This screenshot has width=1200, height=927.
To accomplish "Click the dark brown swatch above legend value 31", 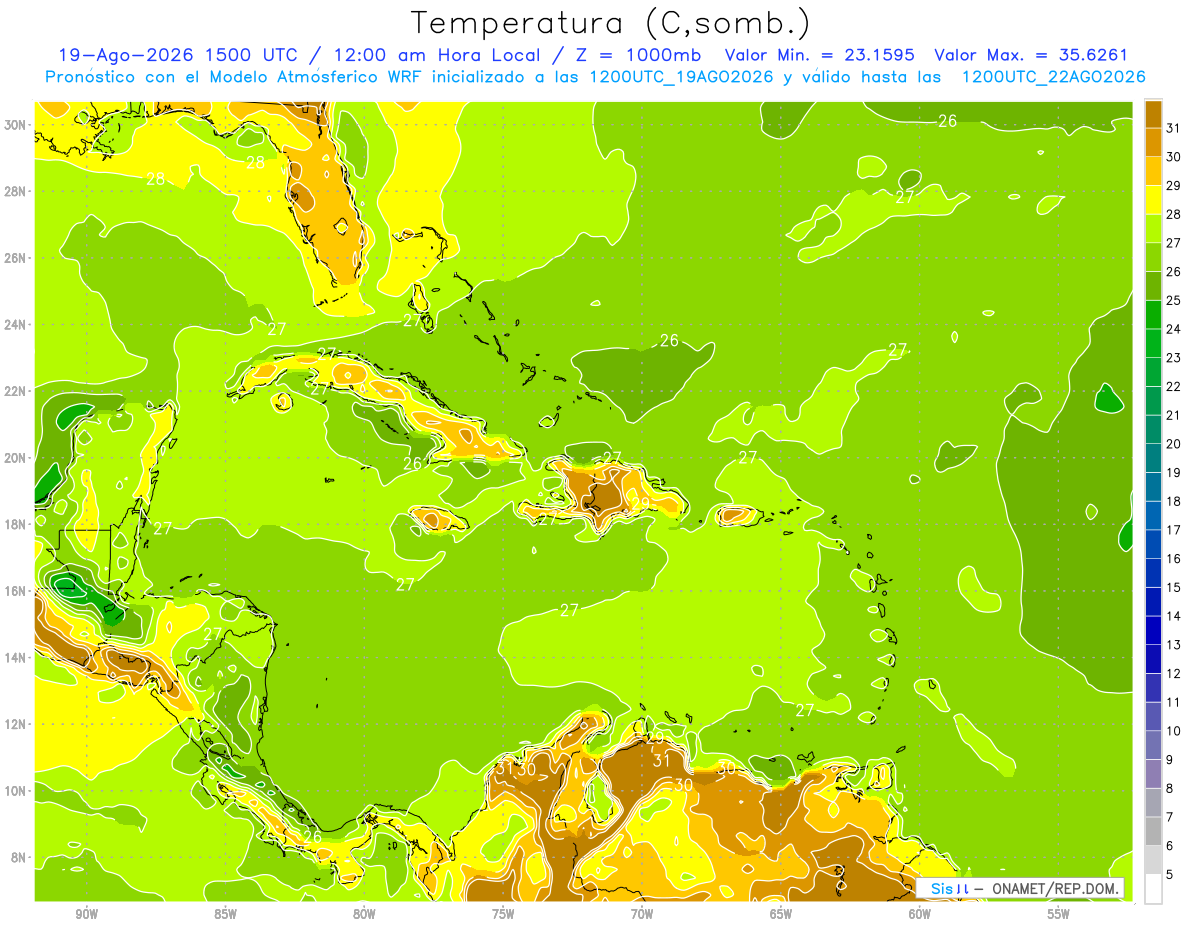I will 1153,113.
